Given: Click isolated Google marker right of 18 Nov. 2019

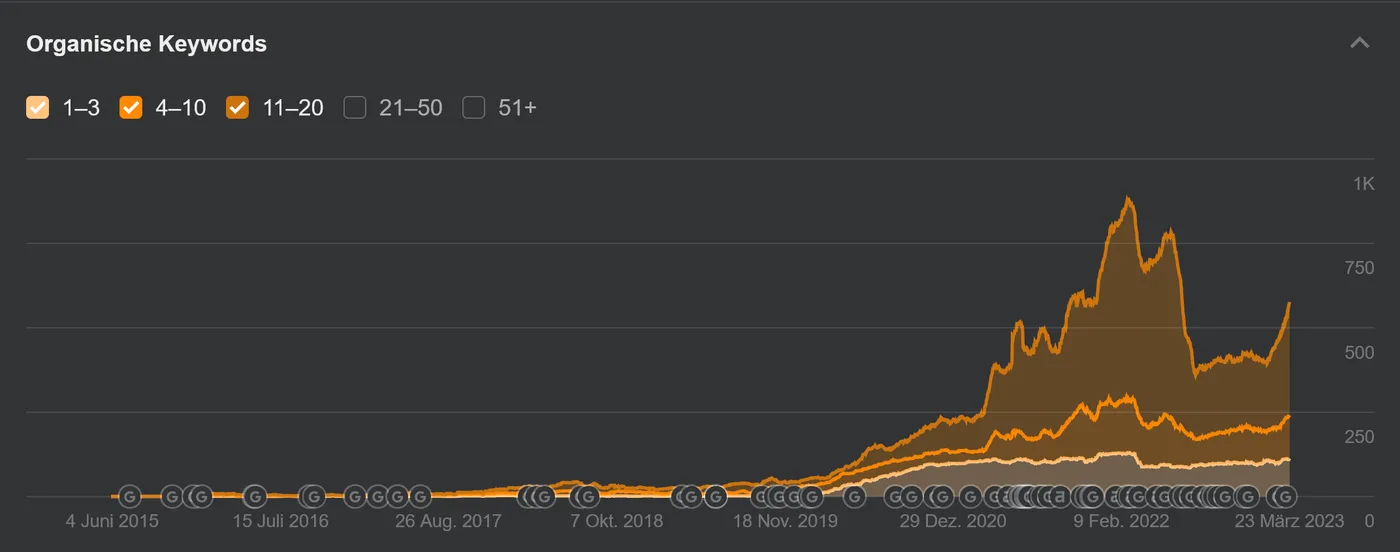Looking at the screenshot, I should click(854, 496).
